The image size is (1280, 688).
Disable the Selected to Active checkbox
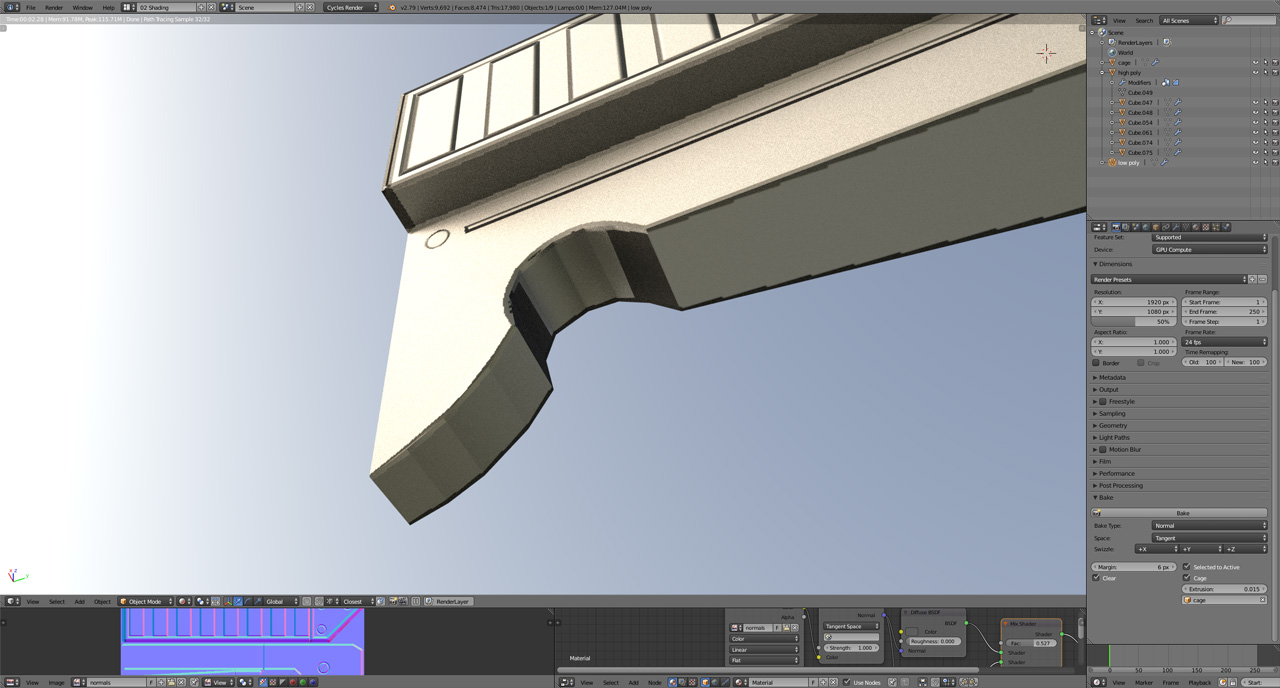(1186, 567)
